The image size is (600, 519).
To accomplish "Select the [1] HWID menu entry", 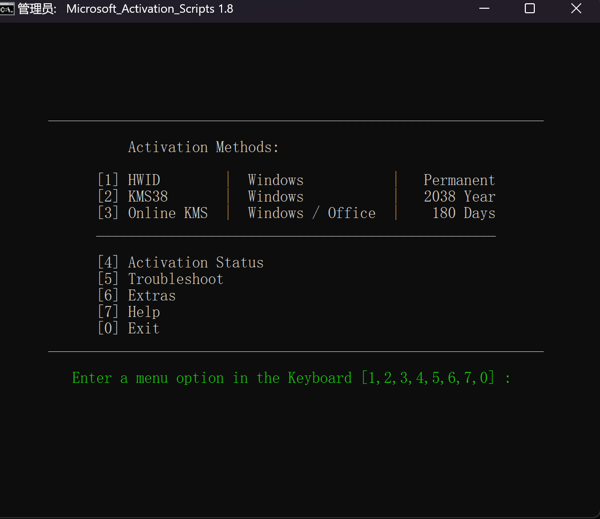I will [x=128, y=180].
